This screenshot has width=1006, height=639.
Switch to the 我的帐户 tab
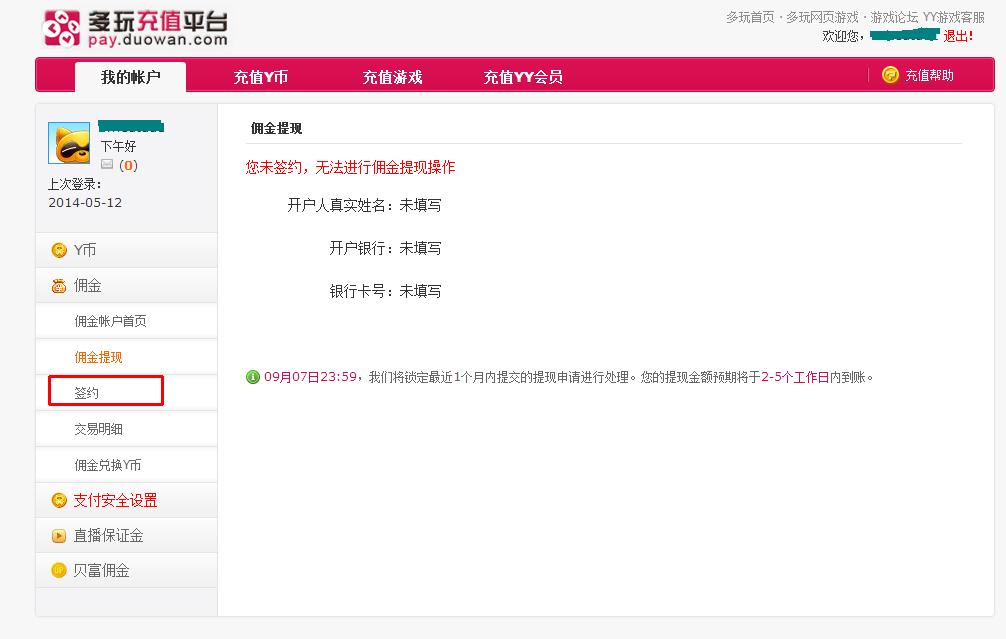(130, 77)
